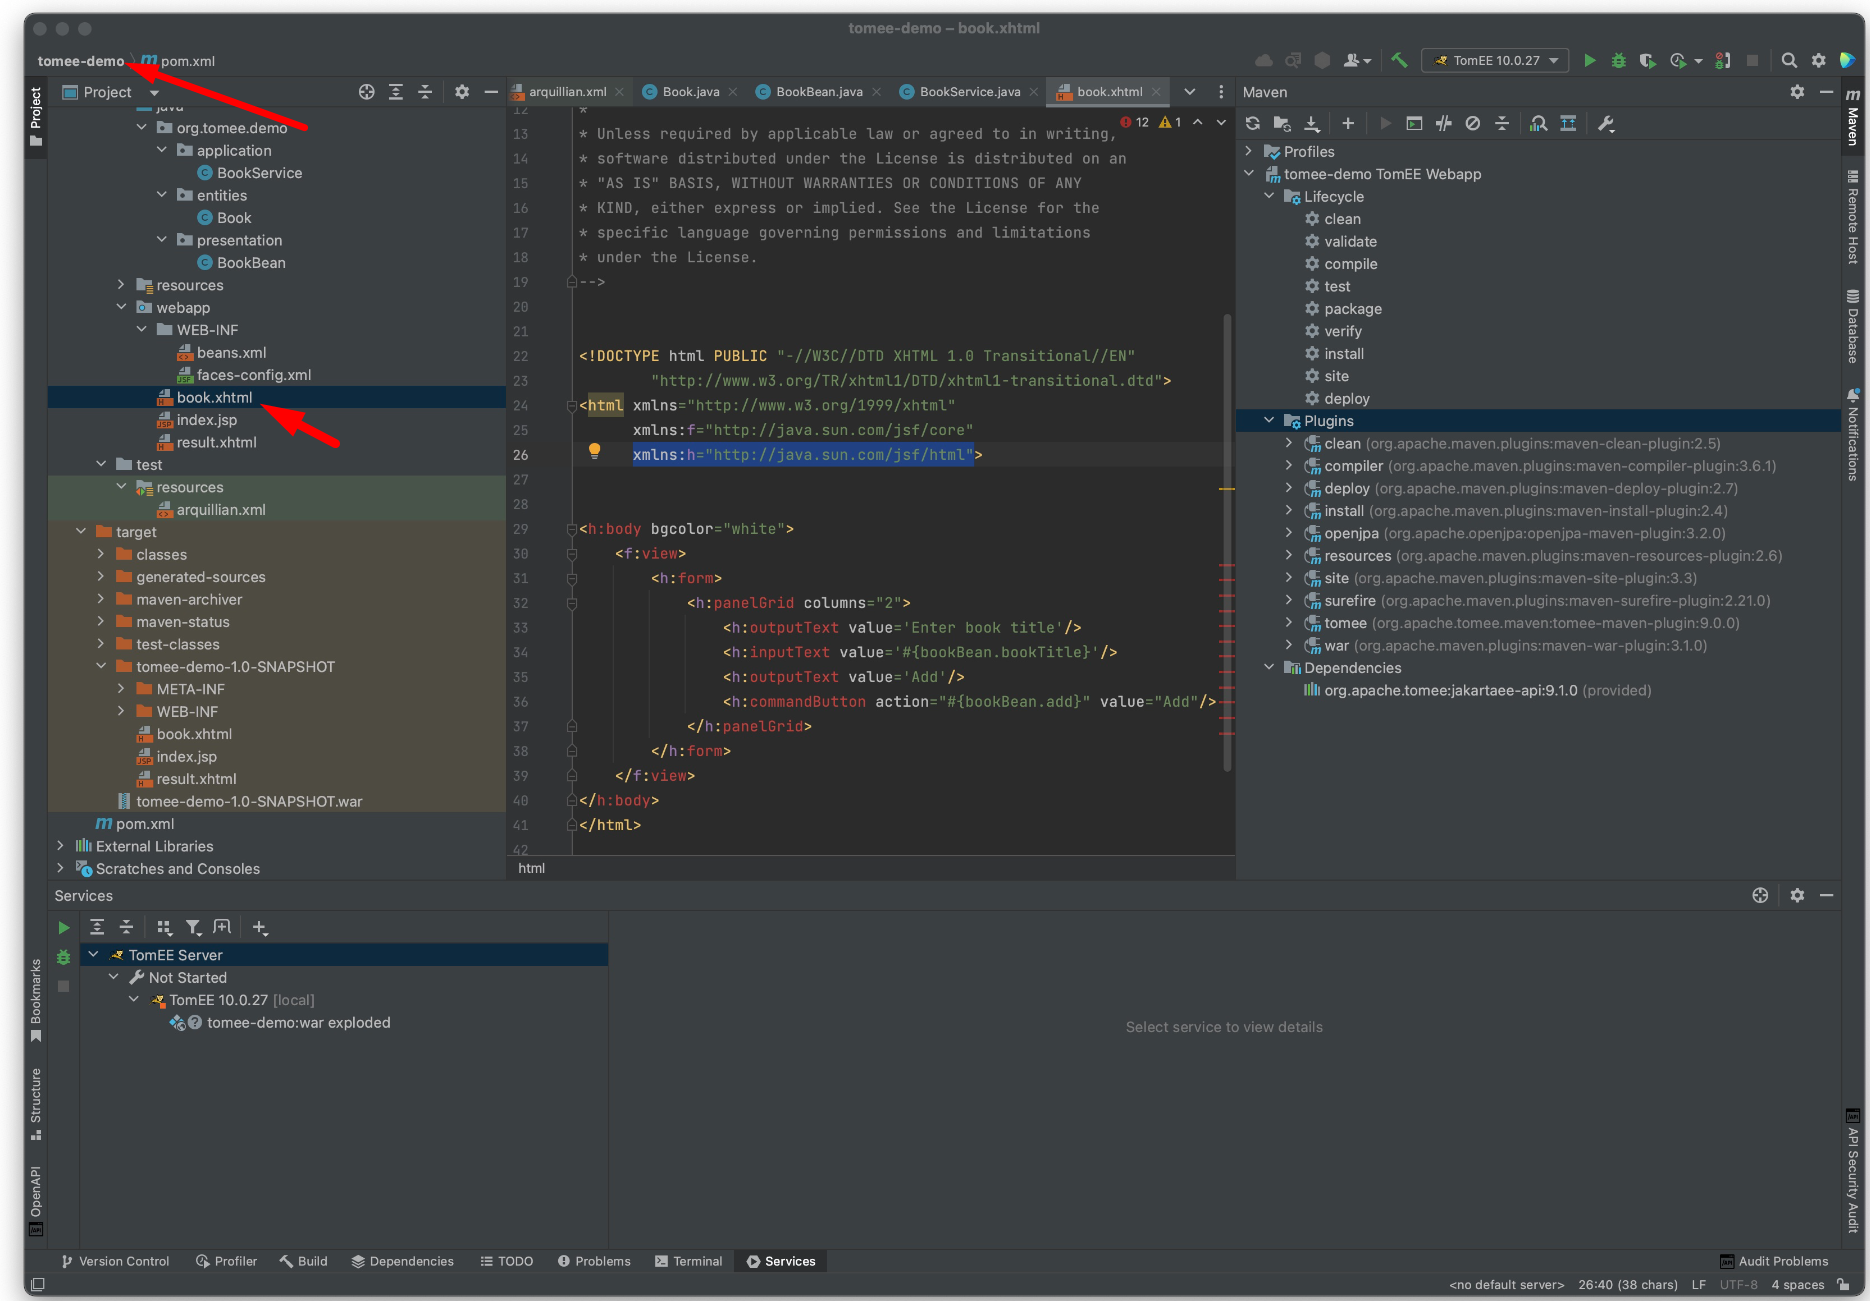1870x1301 pixels.
Task: Click Group By icon in Services toolbar
Action: tap(164, 928)
